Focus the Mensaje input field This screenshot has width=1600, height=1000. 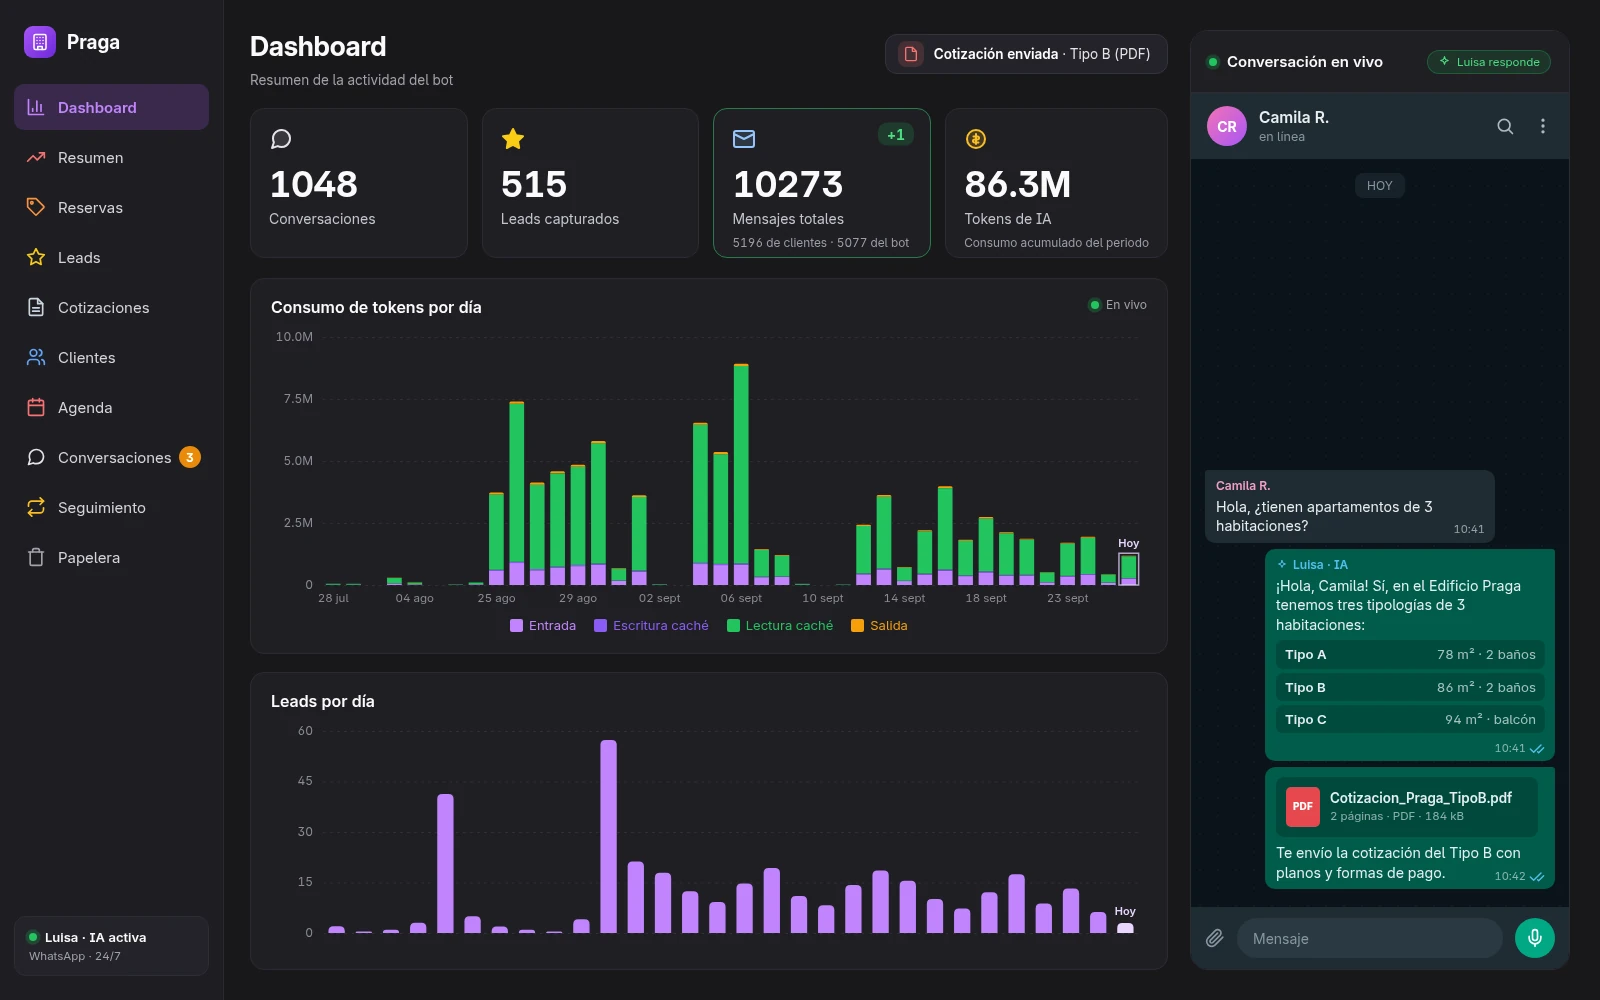1369,938
